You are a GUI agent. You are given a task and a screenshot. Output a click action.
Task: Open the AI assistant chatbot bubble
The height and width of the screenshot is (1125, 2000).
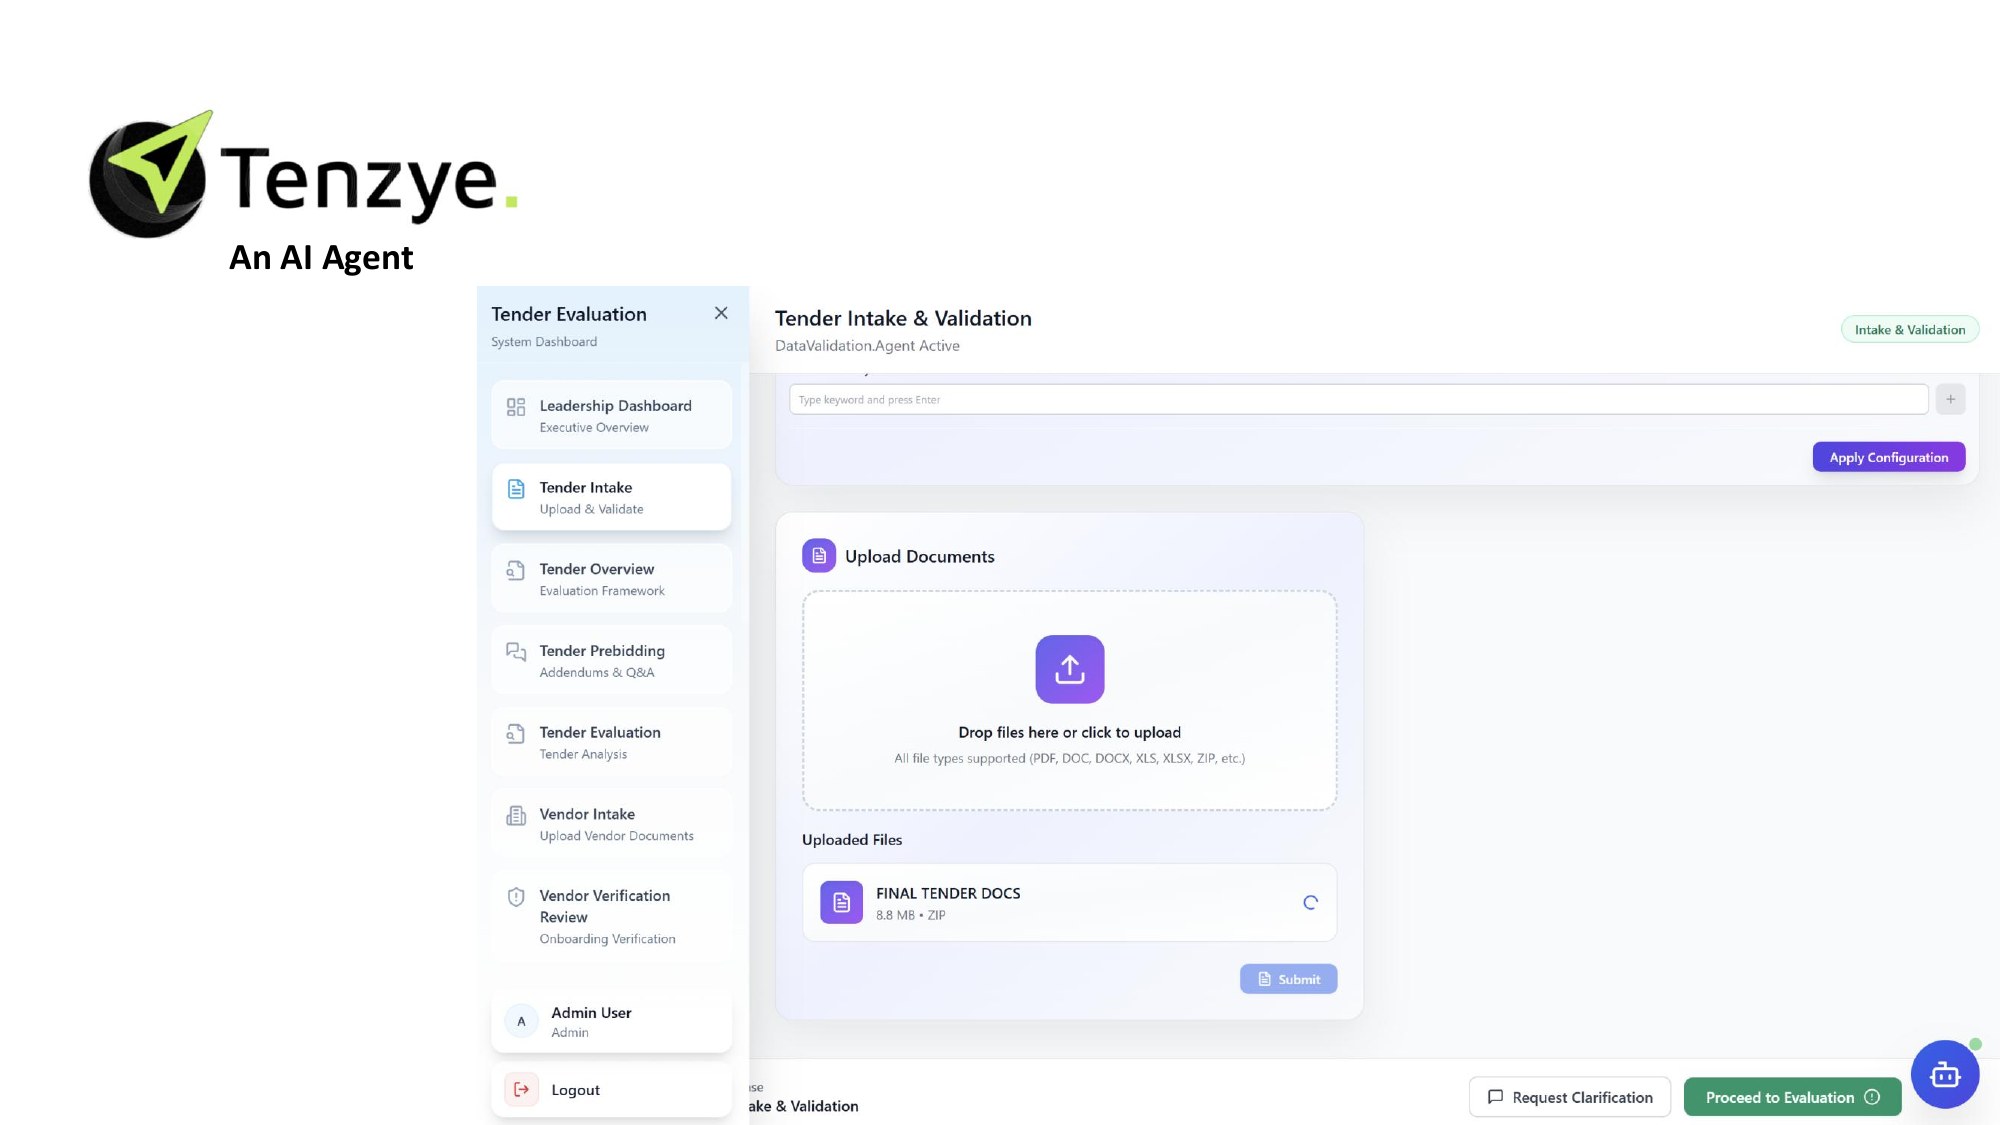click(x=1945, y=1075)
